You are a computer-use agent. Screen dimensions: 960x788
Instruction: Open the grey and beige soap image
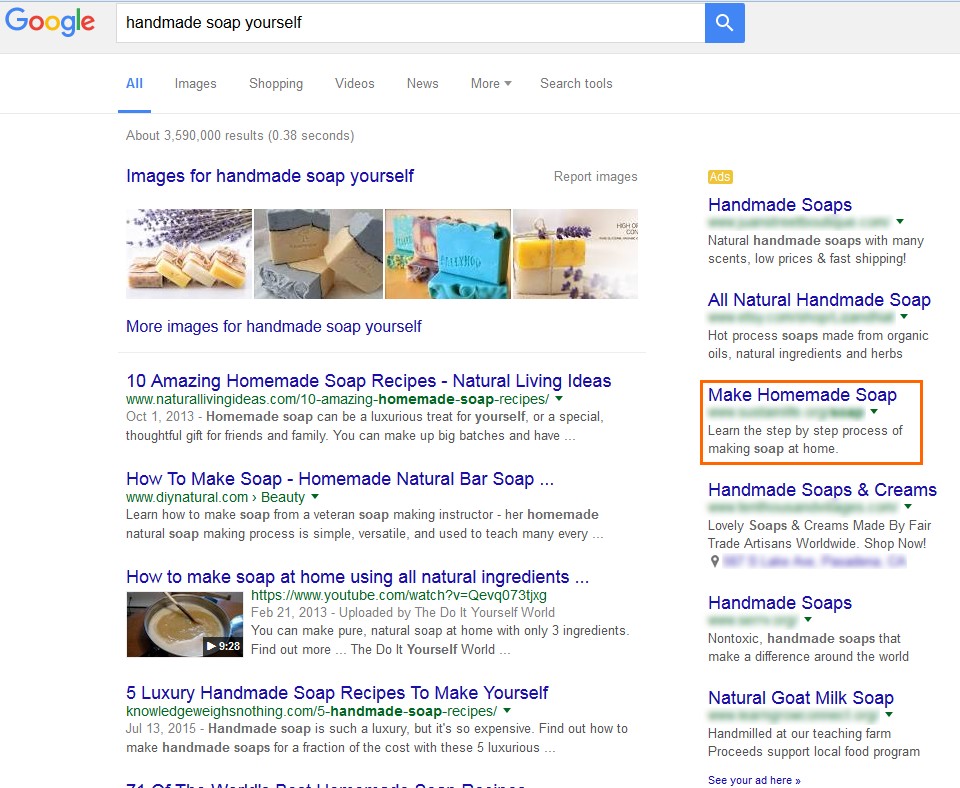[x=318, y=253]
